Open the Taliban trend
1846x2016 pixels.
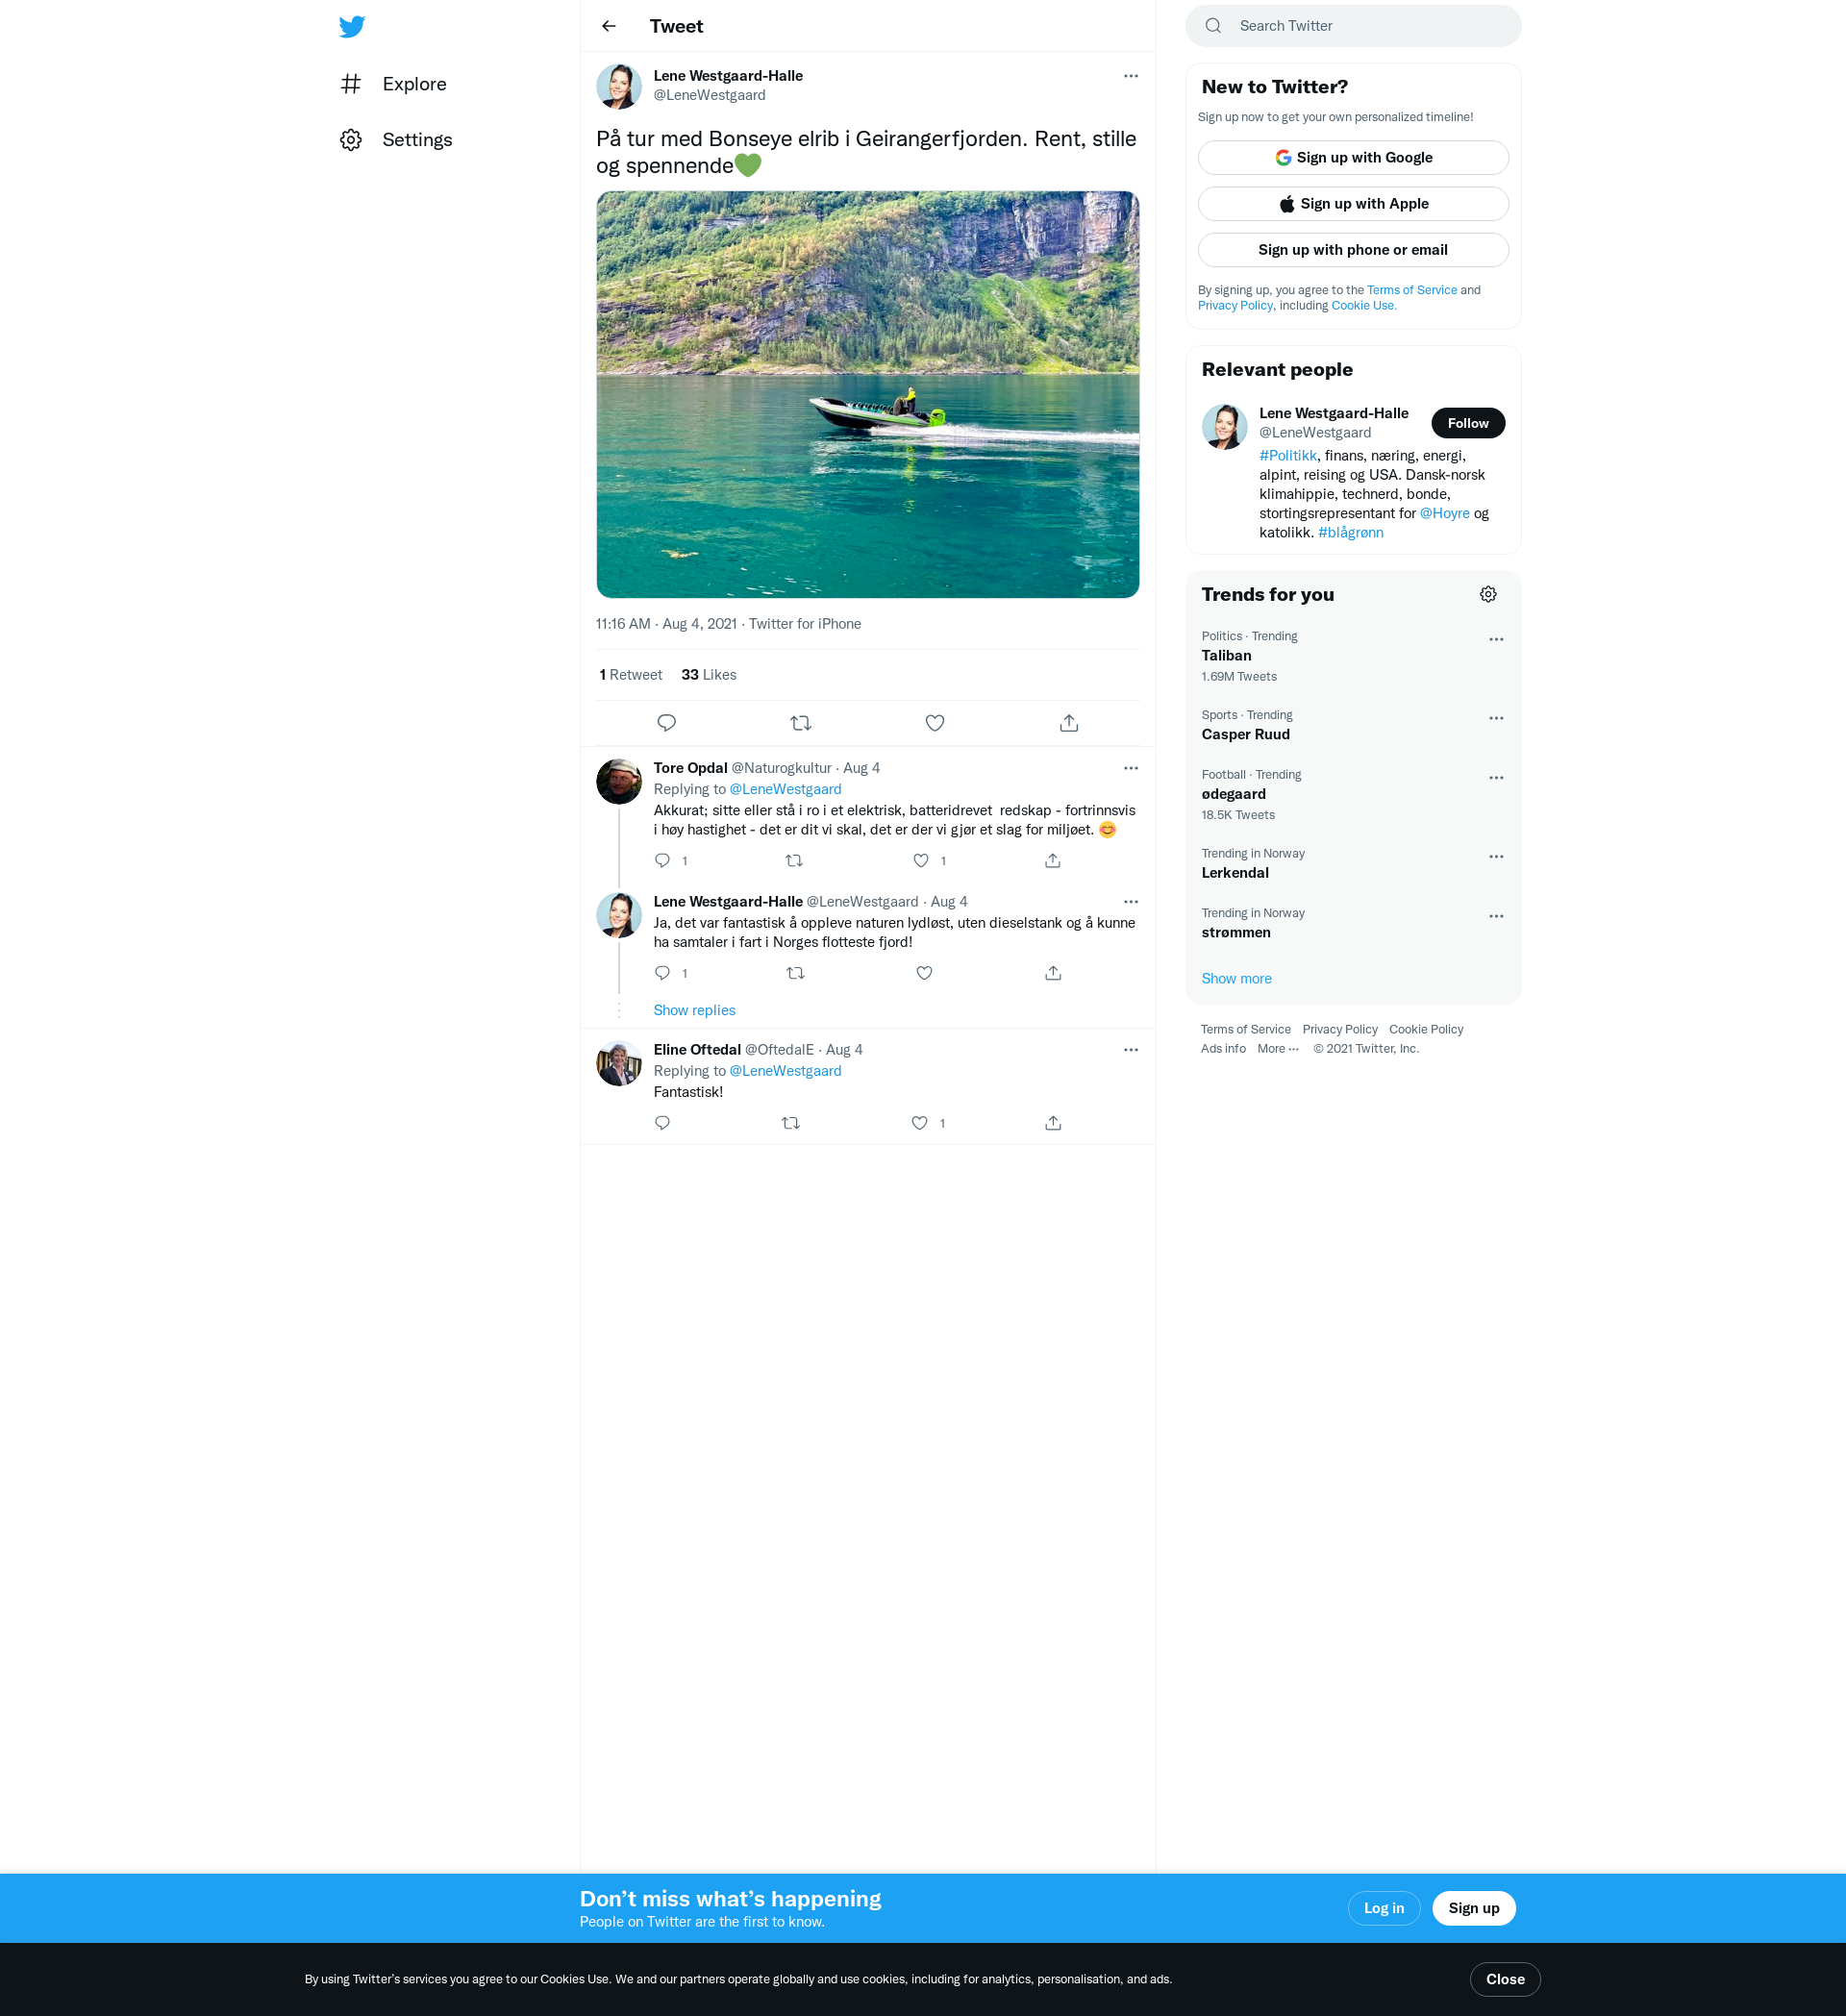tap(1352, 656)
